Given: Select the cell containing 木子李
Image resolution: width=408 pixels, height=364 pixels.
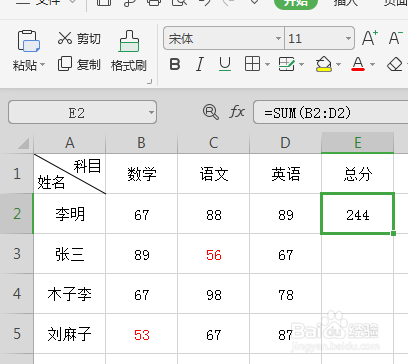Looking at the screenshot, I should click(x=70, y=294).
